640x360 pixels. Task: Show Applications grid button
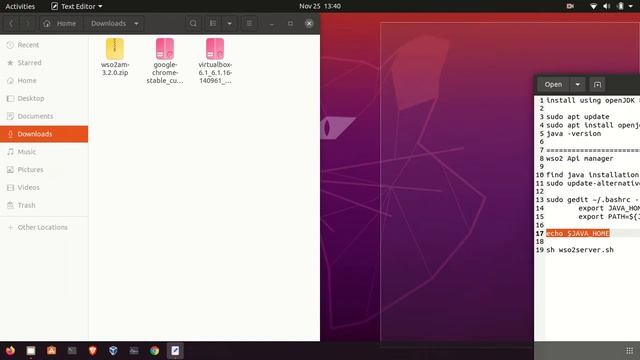click(x=629, y=351)
